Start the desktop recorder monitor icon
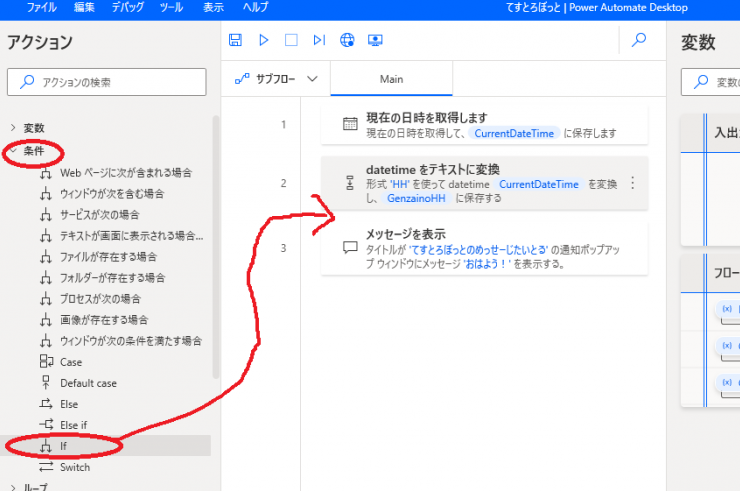The height and width of the screenshot is (491, 740). pos(376,40)
